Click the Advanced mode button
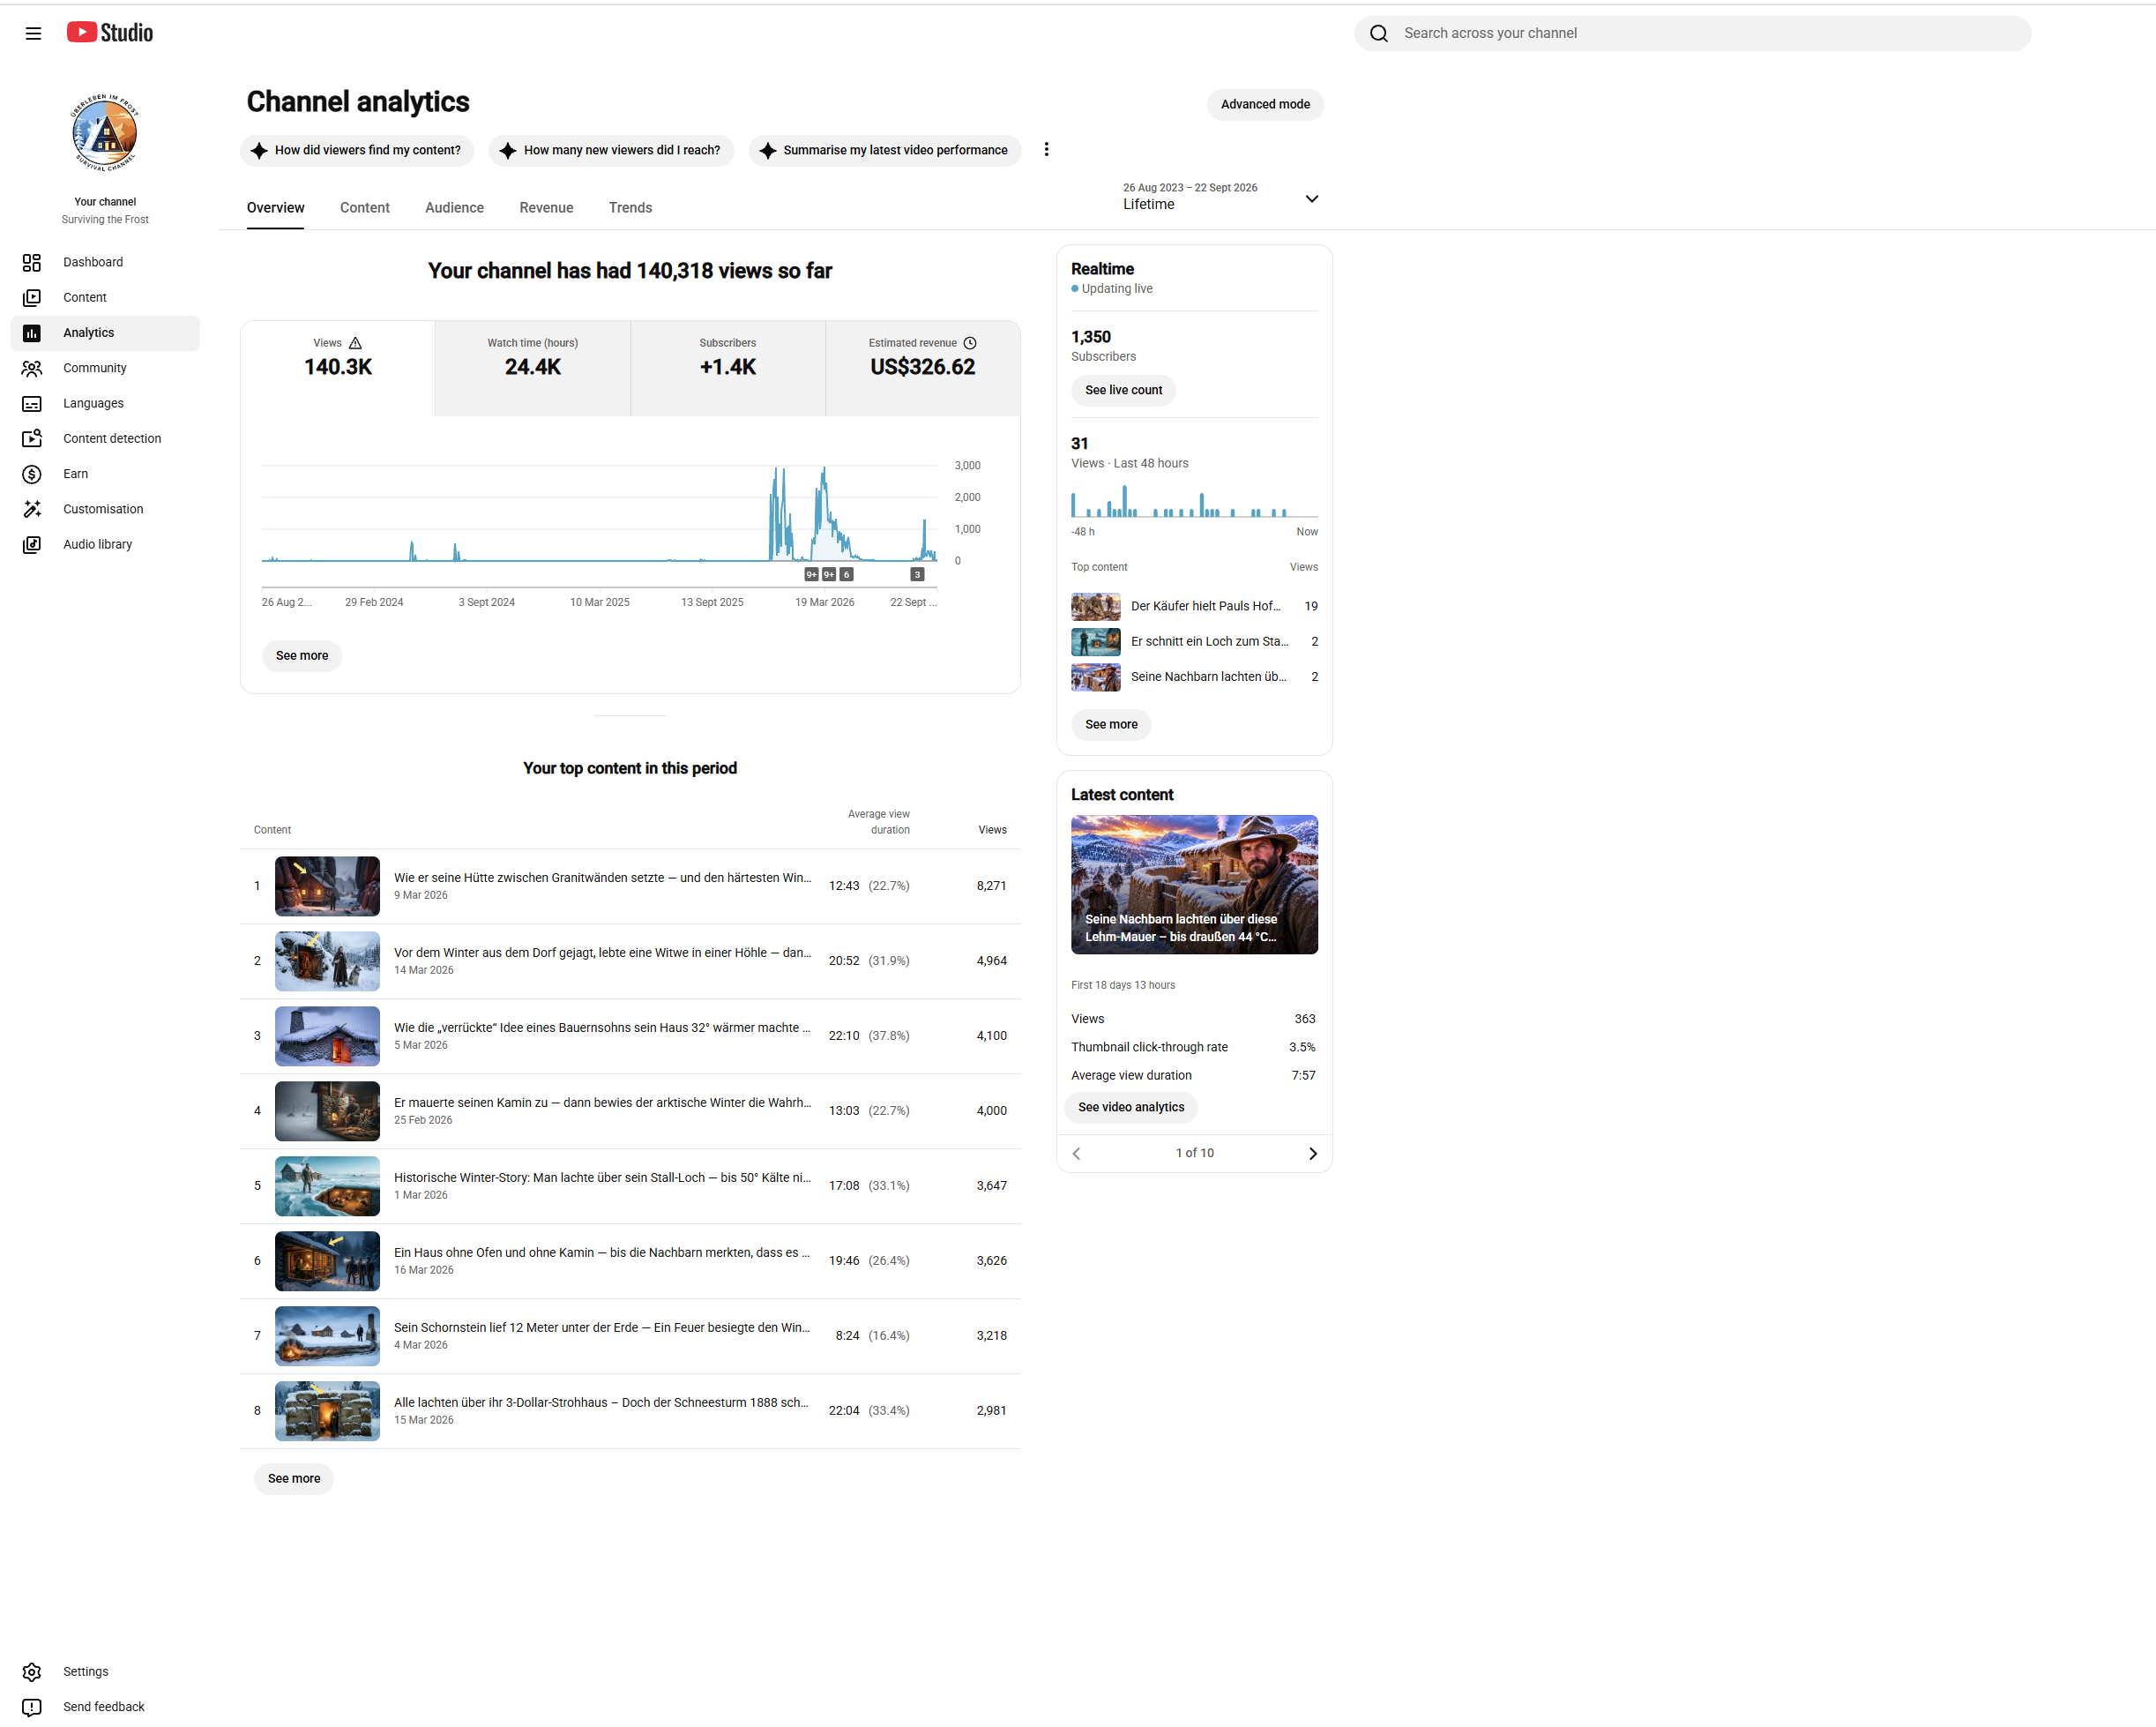2156x1727 pixels. pos(1265,104)
